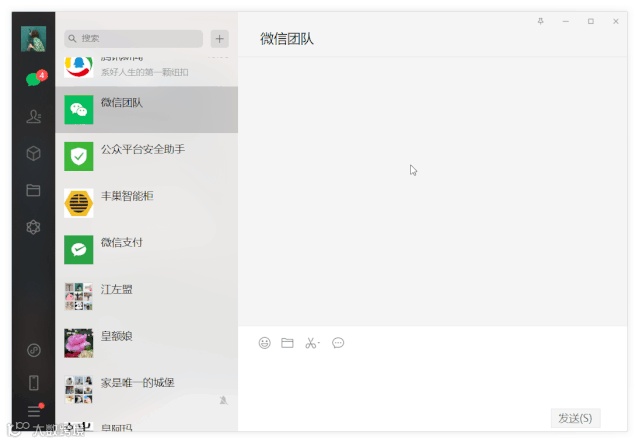The width and height of the screenshot is (639, 443).
Task: Open the 丰巢智能柜 conversation
Action: pyautogui.click(x=147, y=203)
